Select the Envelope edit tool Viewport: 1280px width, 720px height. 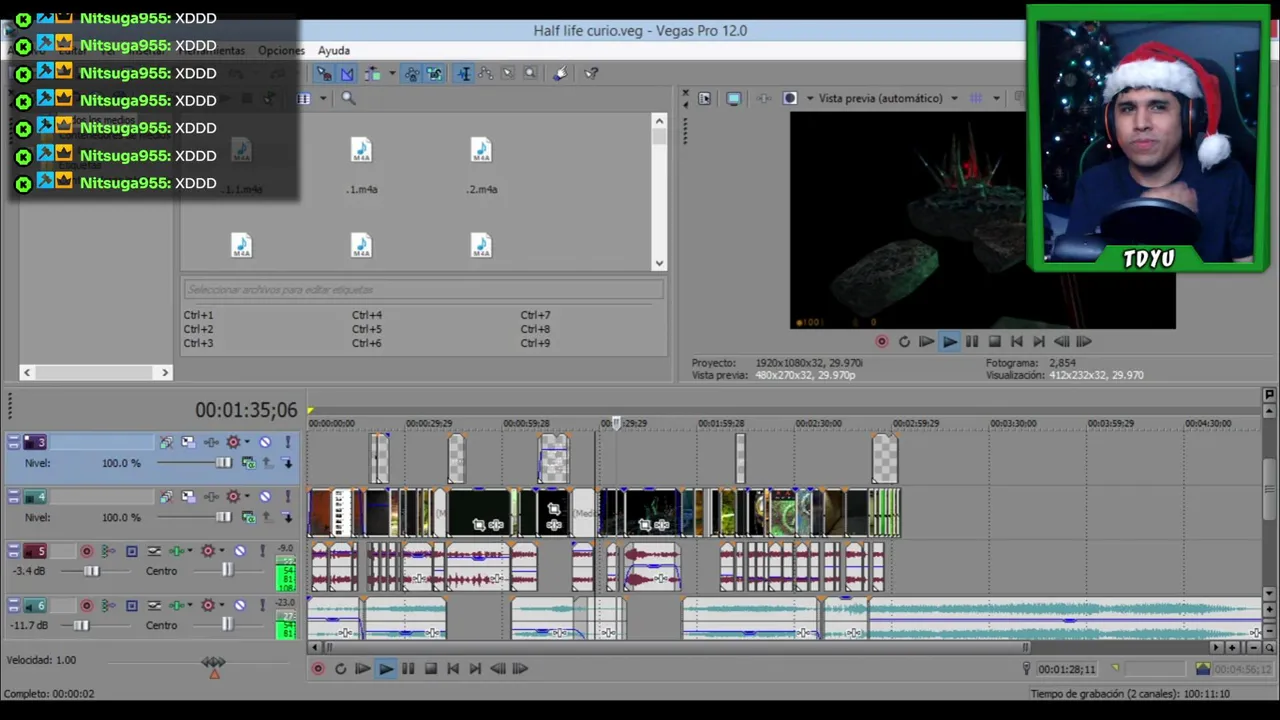tap(485, 73)
